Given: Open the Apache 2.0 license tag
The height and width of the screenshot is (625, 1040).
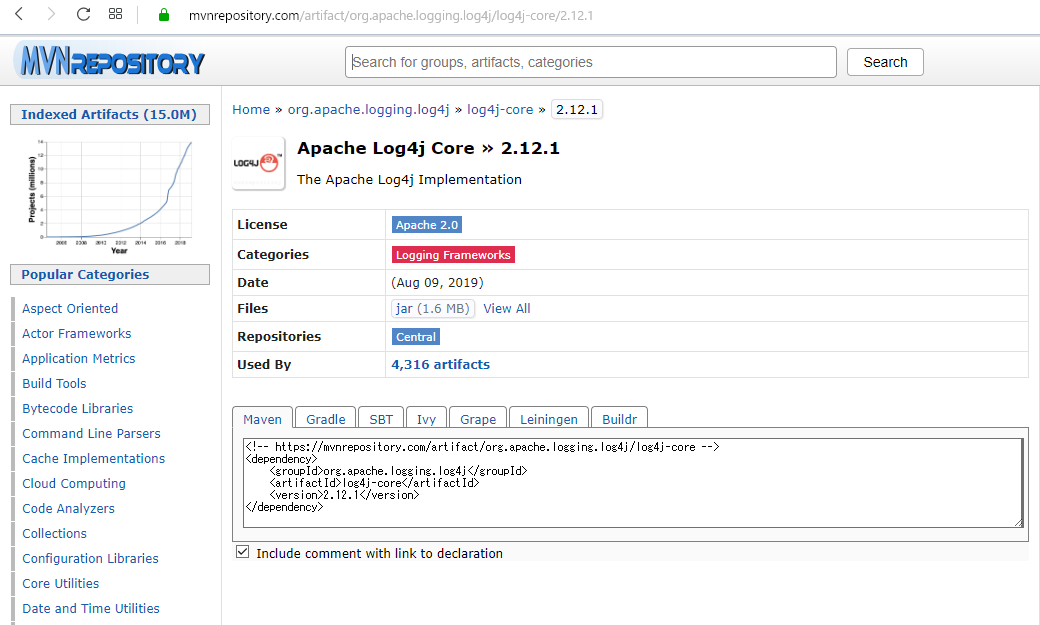Looking at the screenshot, I should pyautogui.click(x=426, y=225).
